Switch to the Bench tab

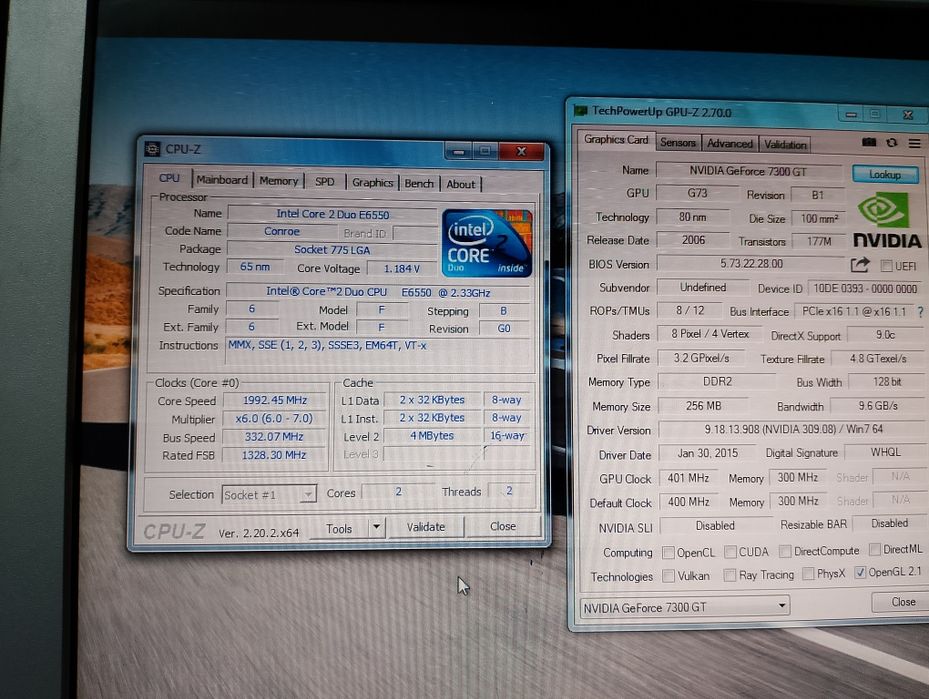tap(419, 184)
